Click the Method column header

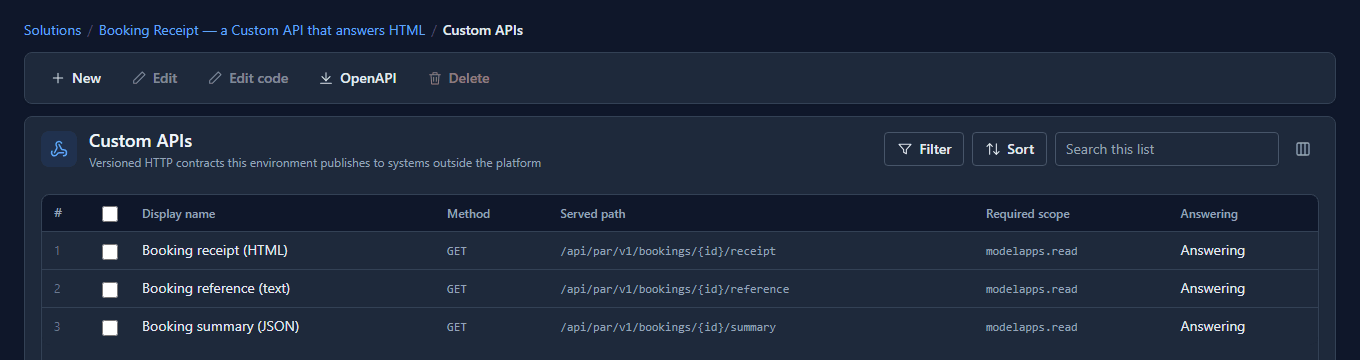point(468,214)
